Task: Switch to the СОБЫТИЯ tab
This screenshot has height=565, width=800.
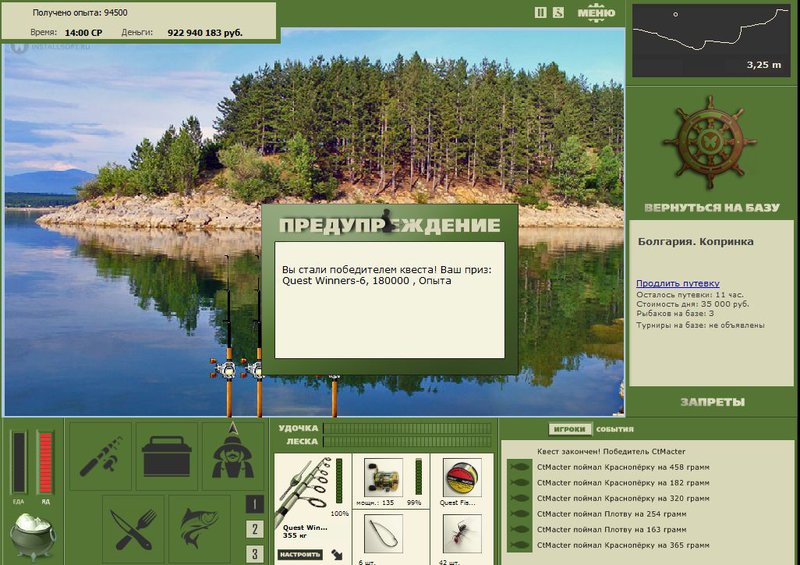Action: click(615, 429)
